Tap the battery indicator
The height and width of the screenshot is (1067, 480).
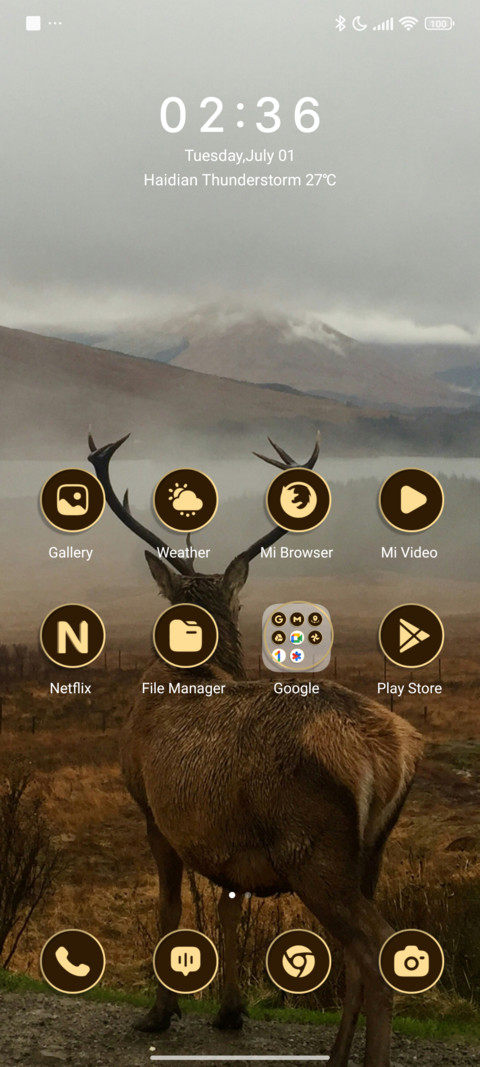(440, 24)
